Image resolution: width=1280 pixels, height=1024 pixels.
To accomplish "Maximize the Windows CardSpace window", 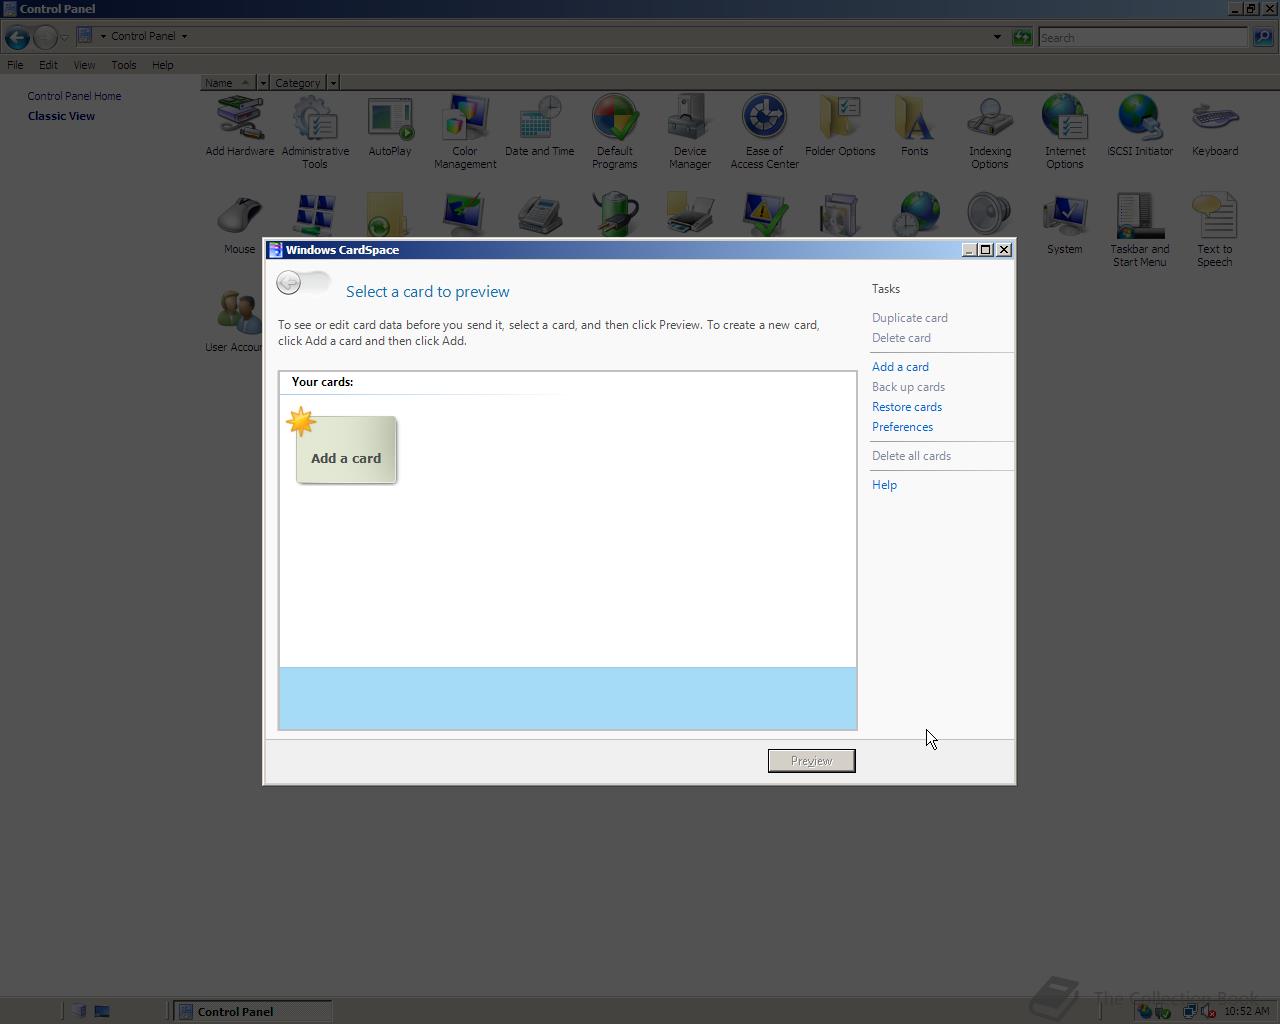I will pos(985,250).
